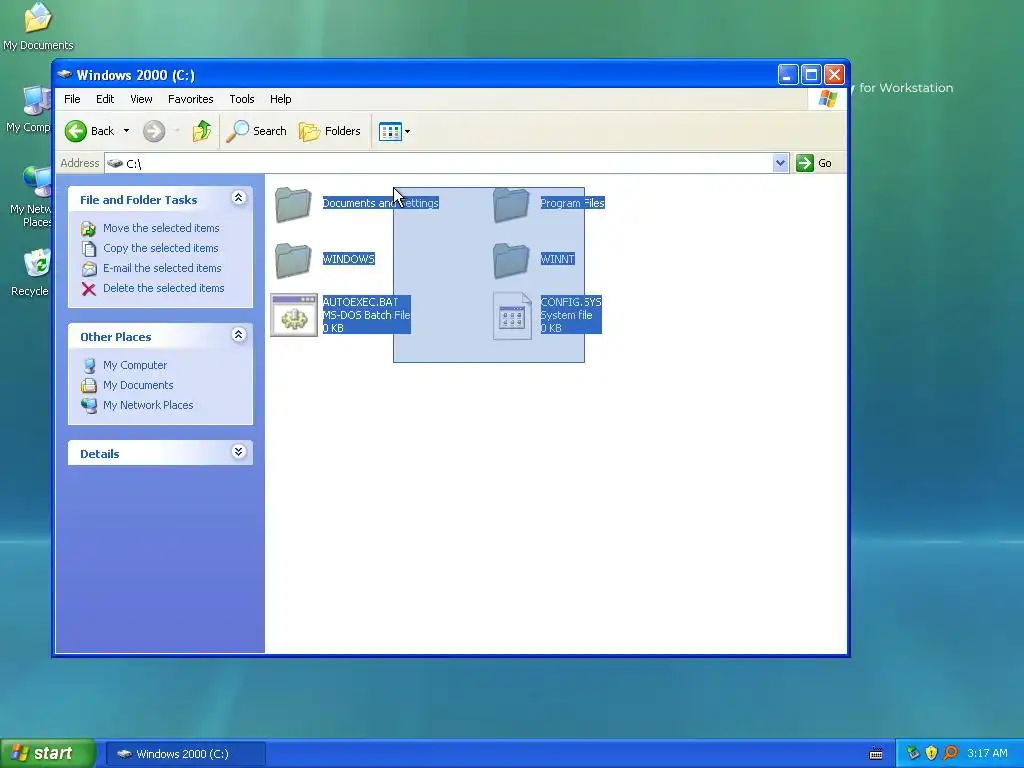The width and height of the screenshot is (1024, 768).
Task: Click the Go button
Action: (814, 163)
